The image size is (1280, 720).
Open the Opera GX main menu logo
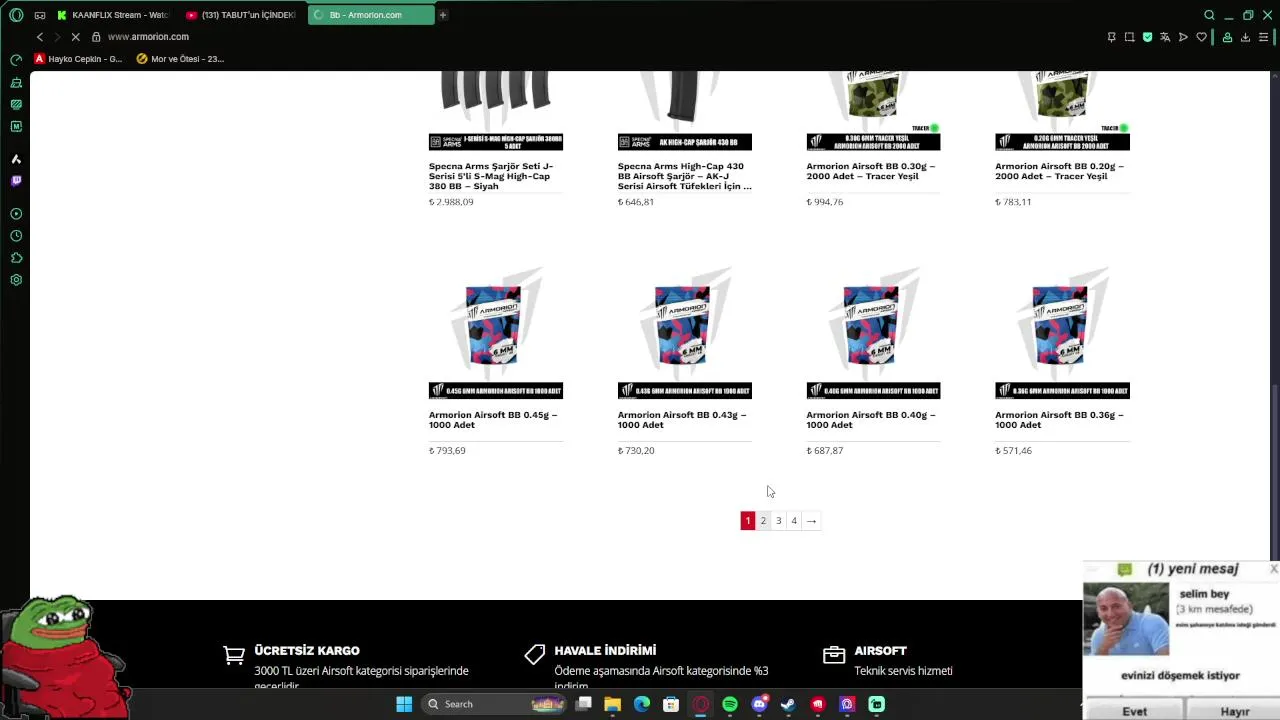(16, 15)
